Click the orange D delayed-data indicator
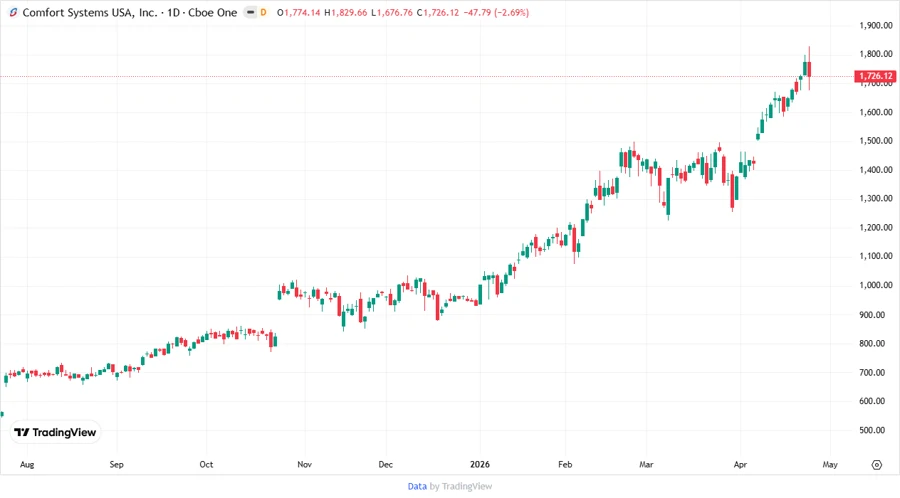The height and width of the screenshot is (498, 900). [263, 12]
